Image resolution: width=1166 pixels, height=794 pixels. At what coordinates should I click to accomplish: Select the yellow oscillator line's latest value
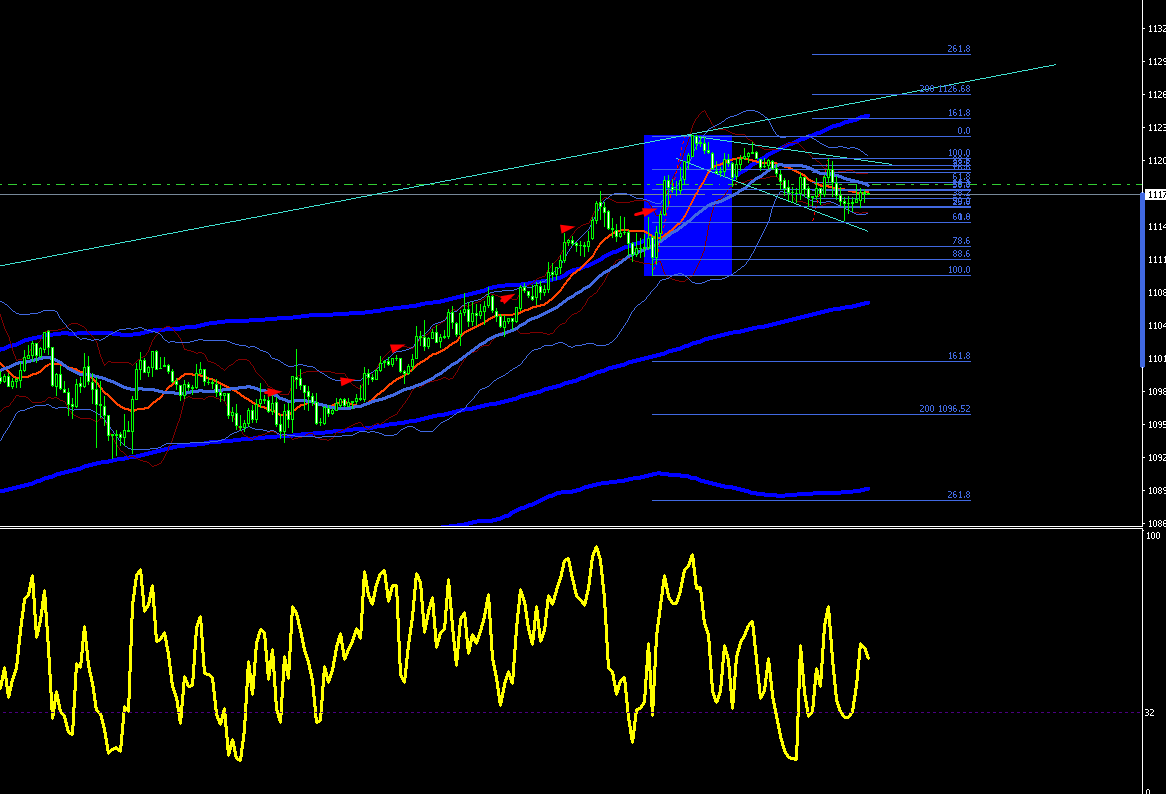868,657
